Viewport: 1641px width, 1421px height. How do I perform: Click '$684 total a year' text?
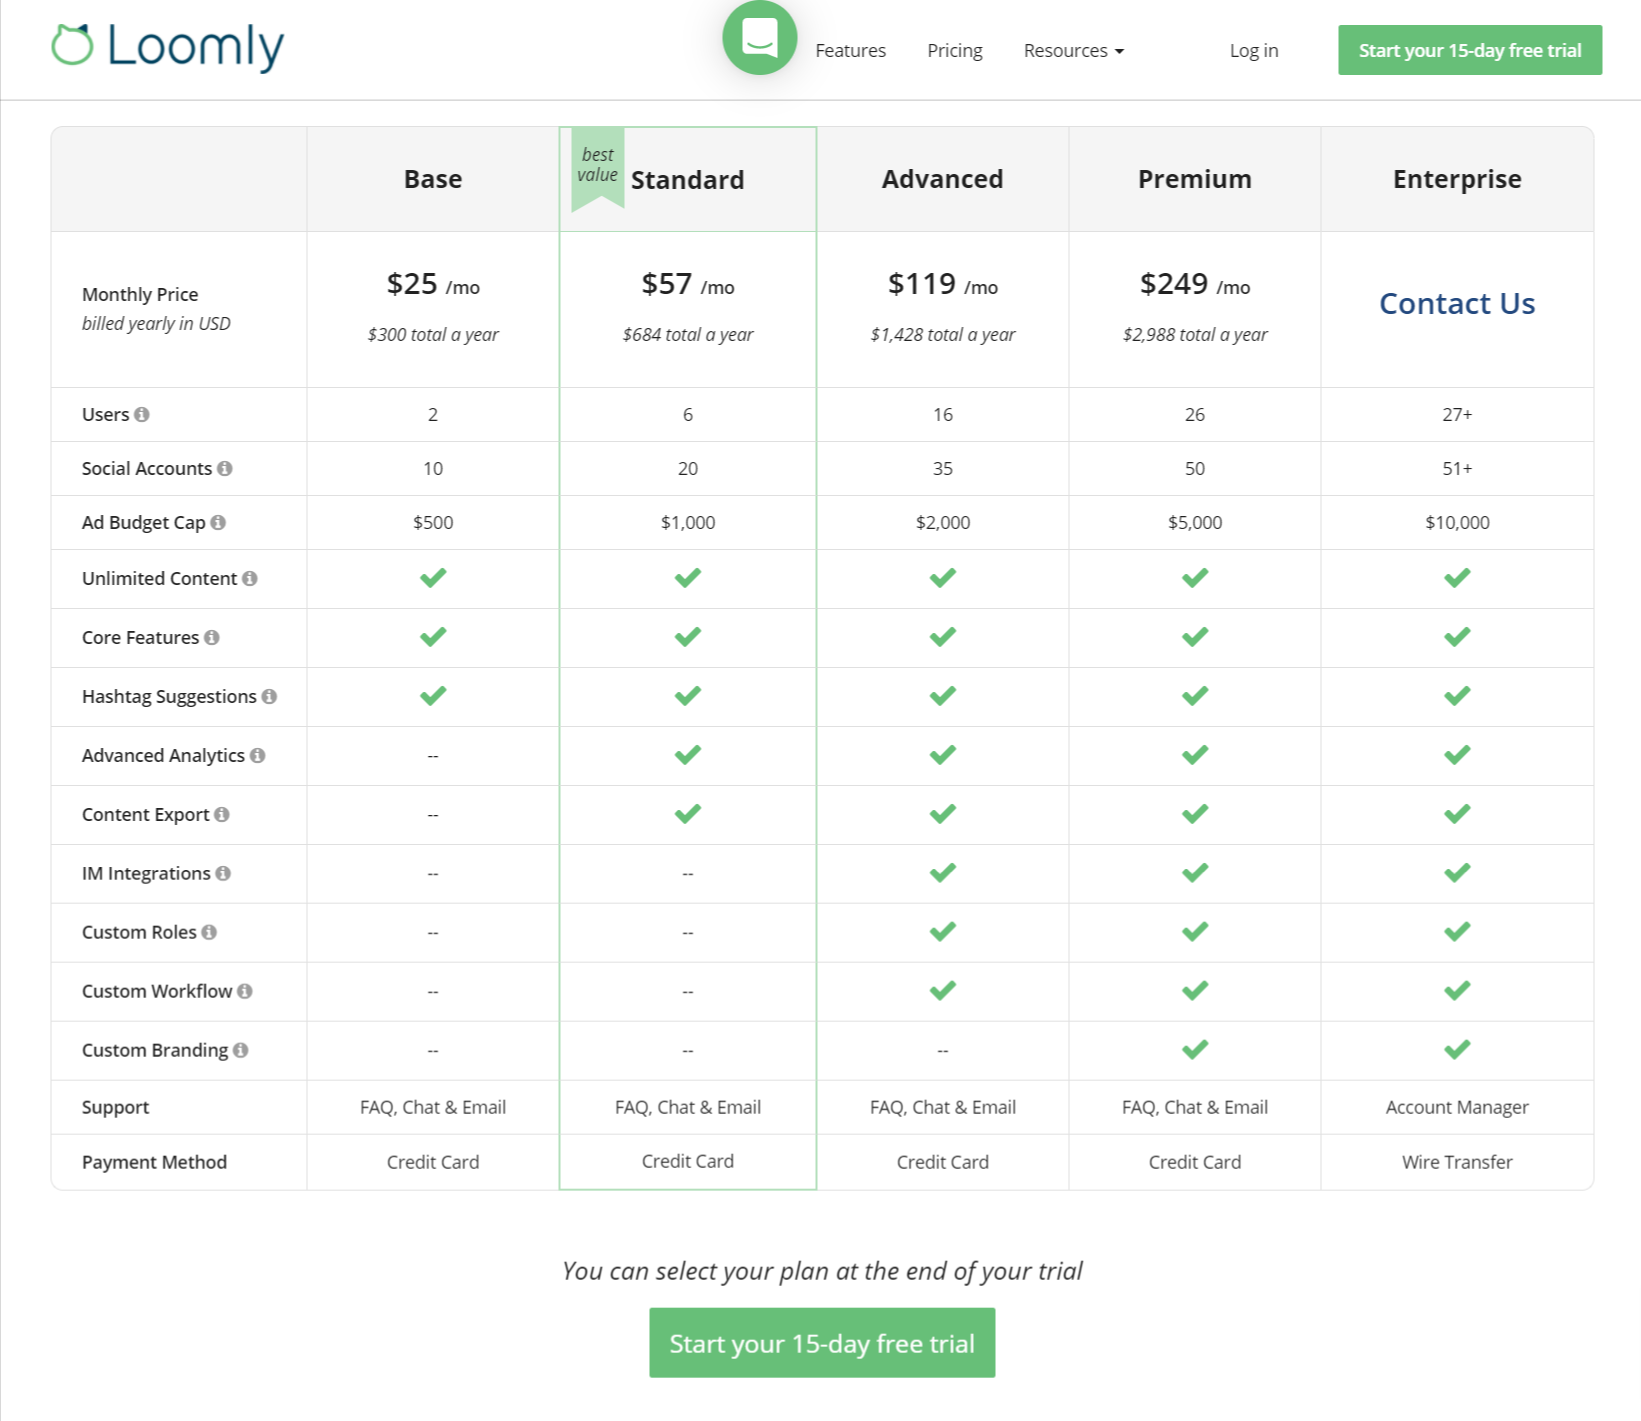[688, 335]
